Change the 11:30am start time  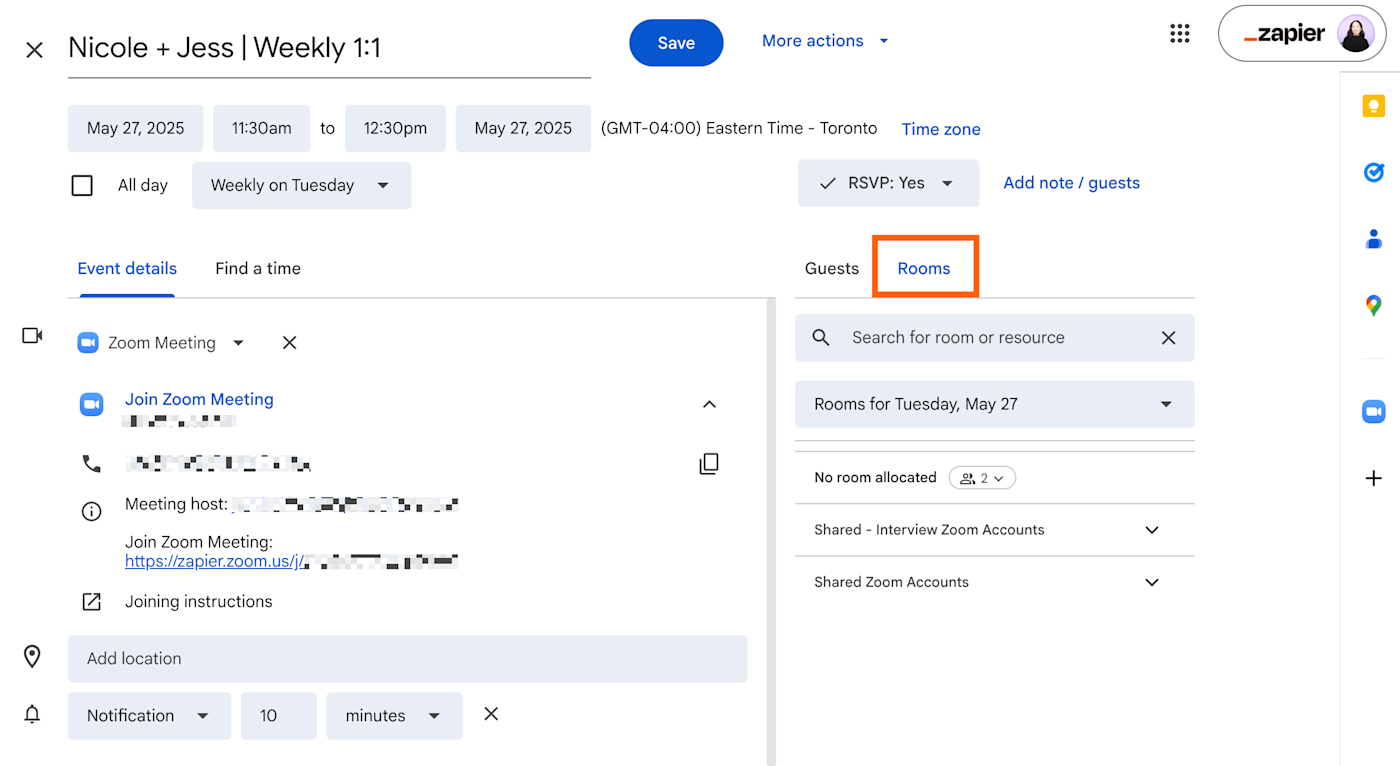(262, 128)
